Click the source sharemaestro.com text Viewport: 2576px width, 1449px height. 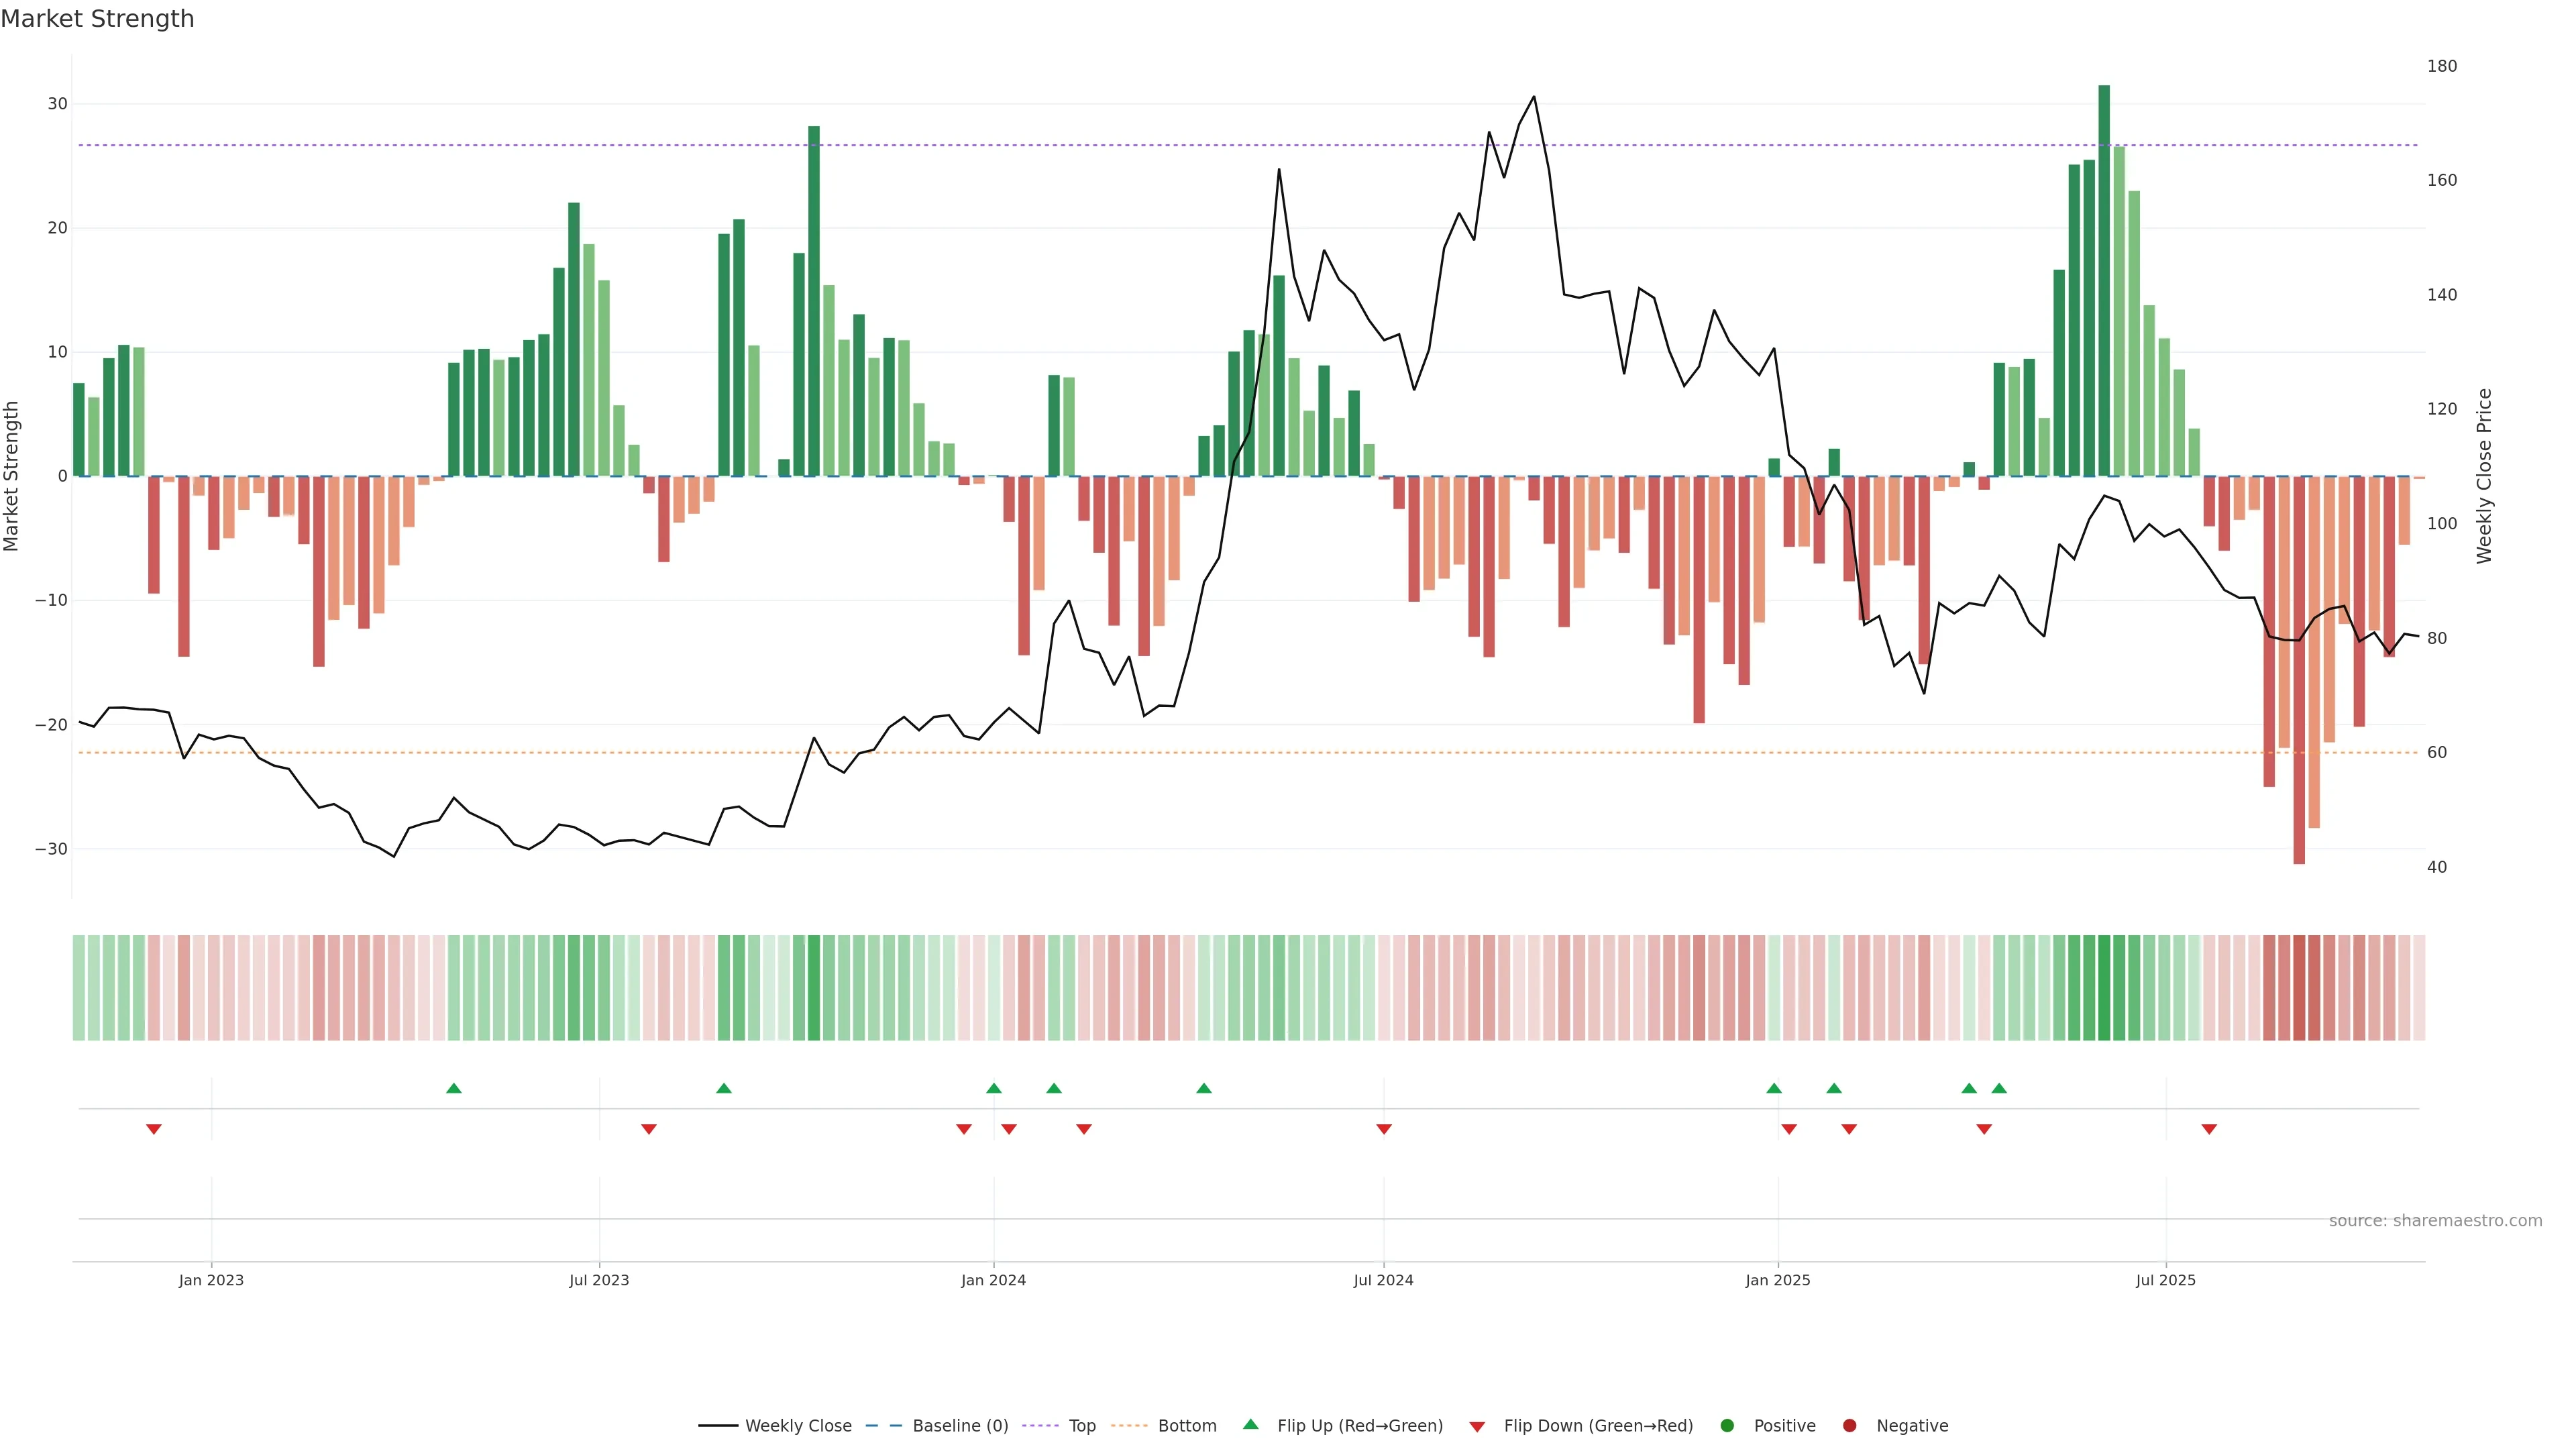click(x=2435, y=1221)
